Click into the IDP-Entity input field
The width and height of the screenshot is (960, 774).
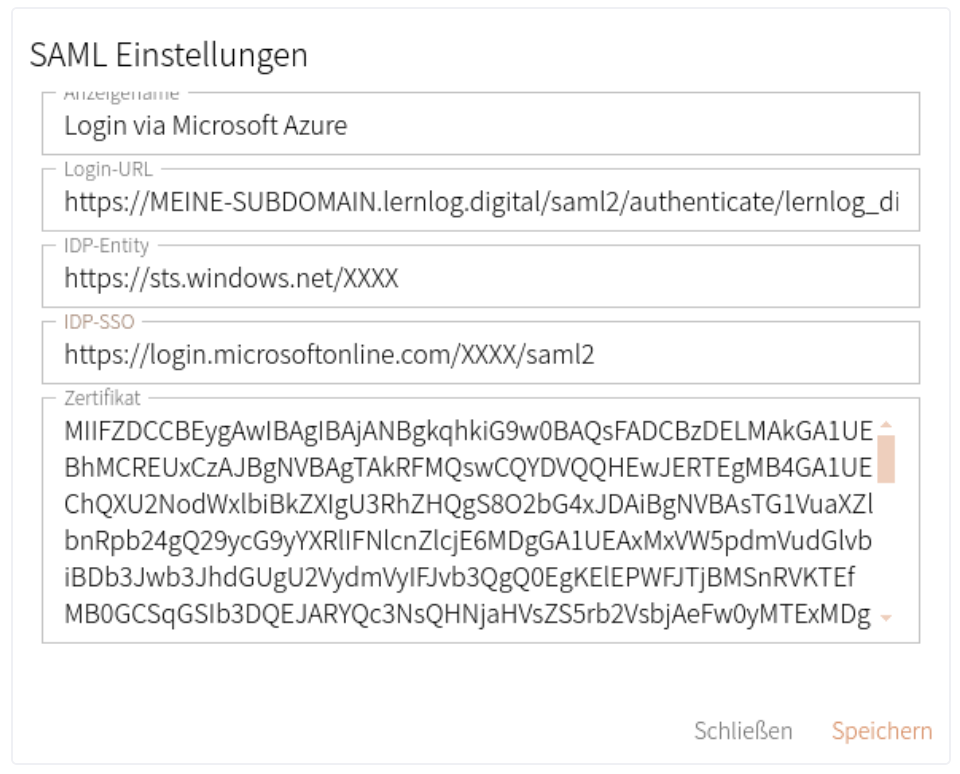tap(480, 279)
